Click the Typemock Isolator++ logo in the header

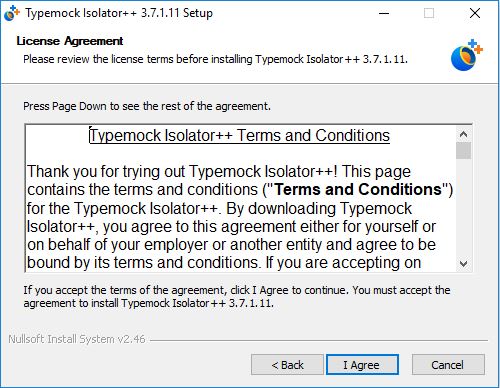click(x=467, y=55)
